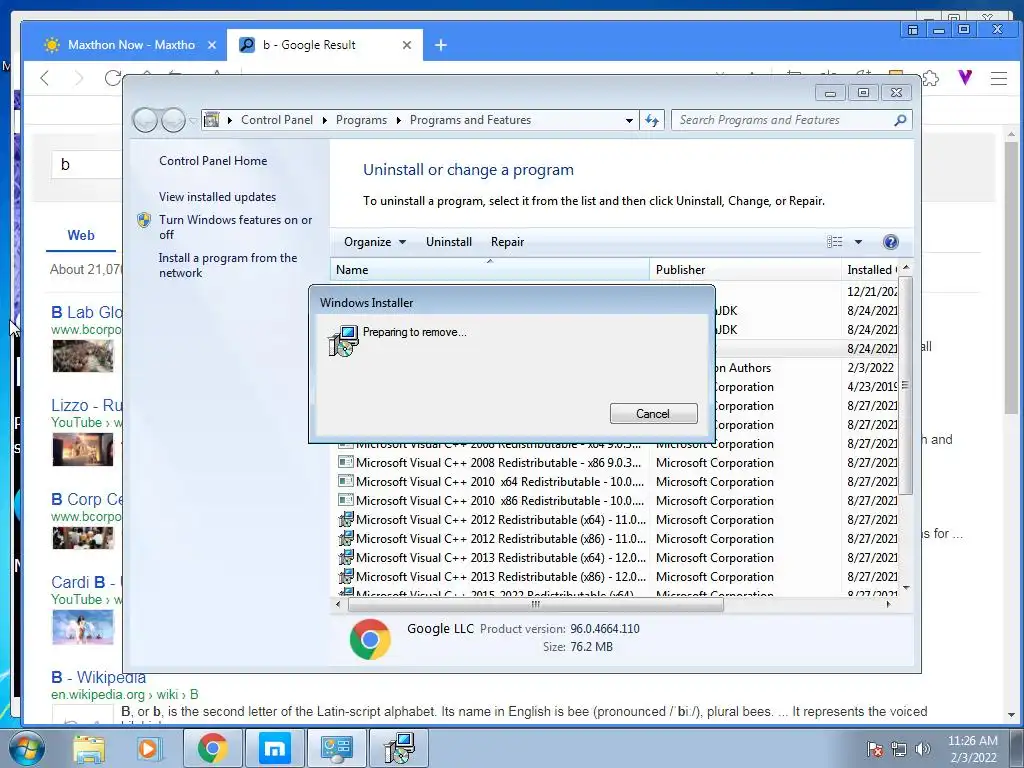This screenshot has height=768, width=1024.
Task: Open Windows Explorer from the taskbar
Action: coord(89,749)
